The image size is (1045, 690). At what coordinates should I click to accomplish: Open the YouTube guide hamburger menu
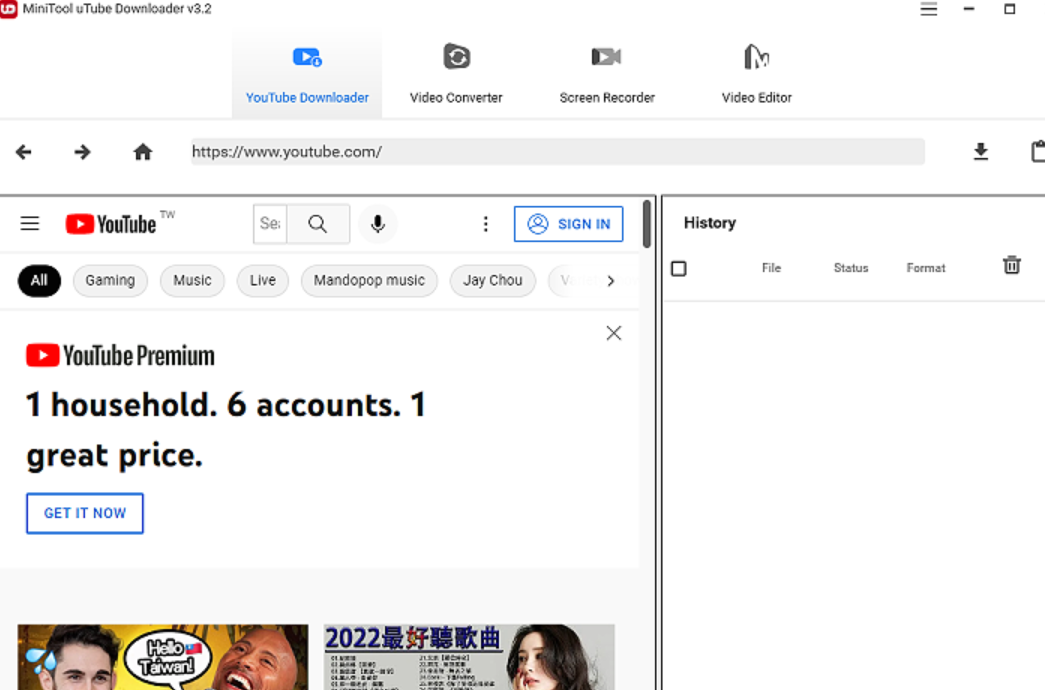click(30, 223)
